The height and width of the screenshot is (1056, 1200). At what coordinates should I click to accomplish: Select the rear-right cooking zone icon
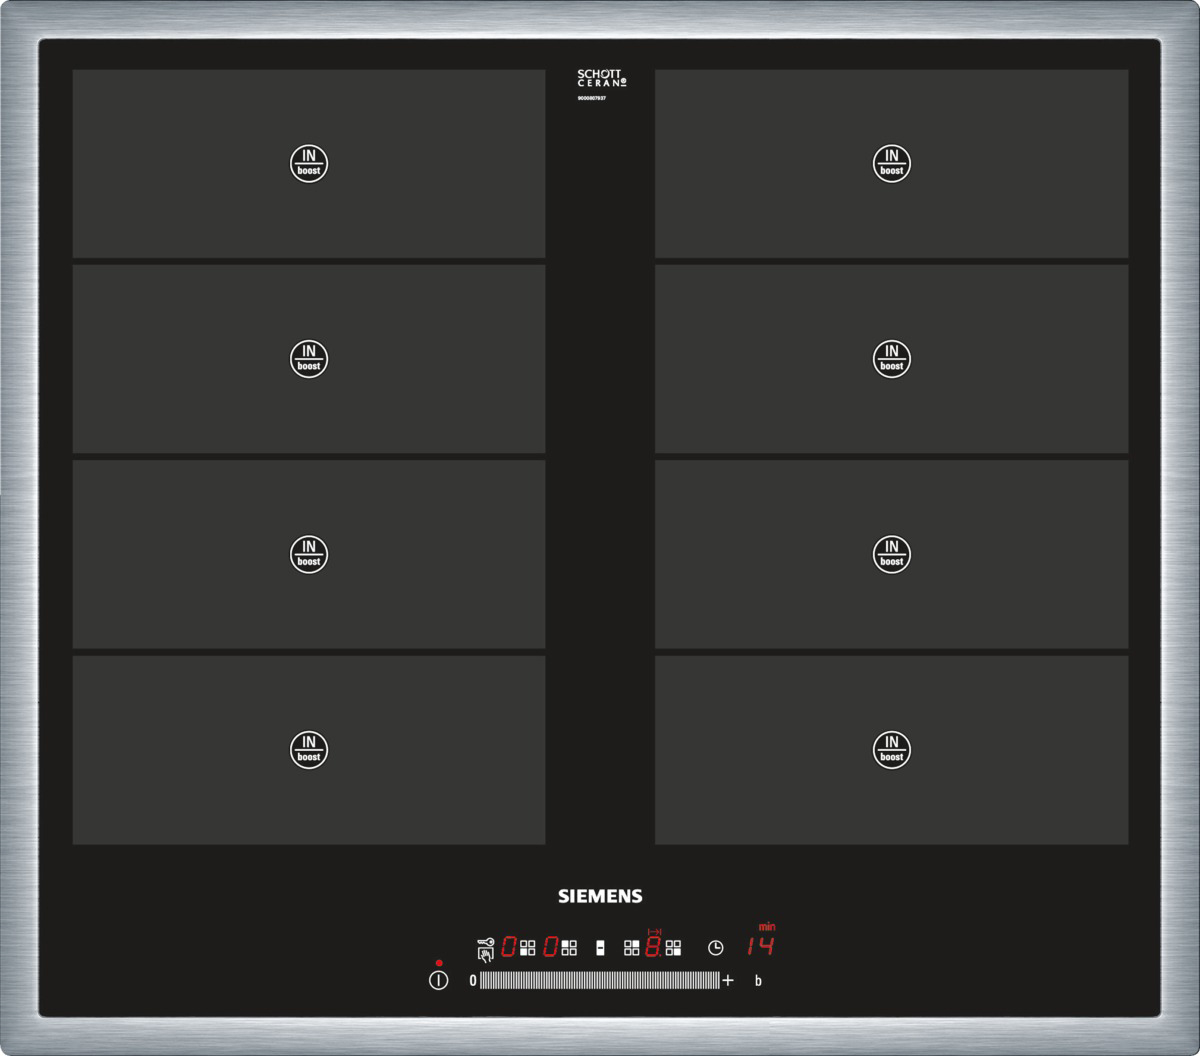point(632,947)
